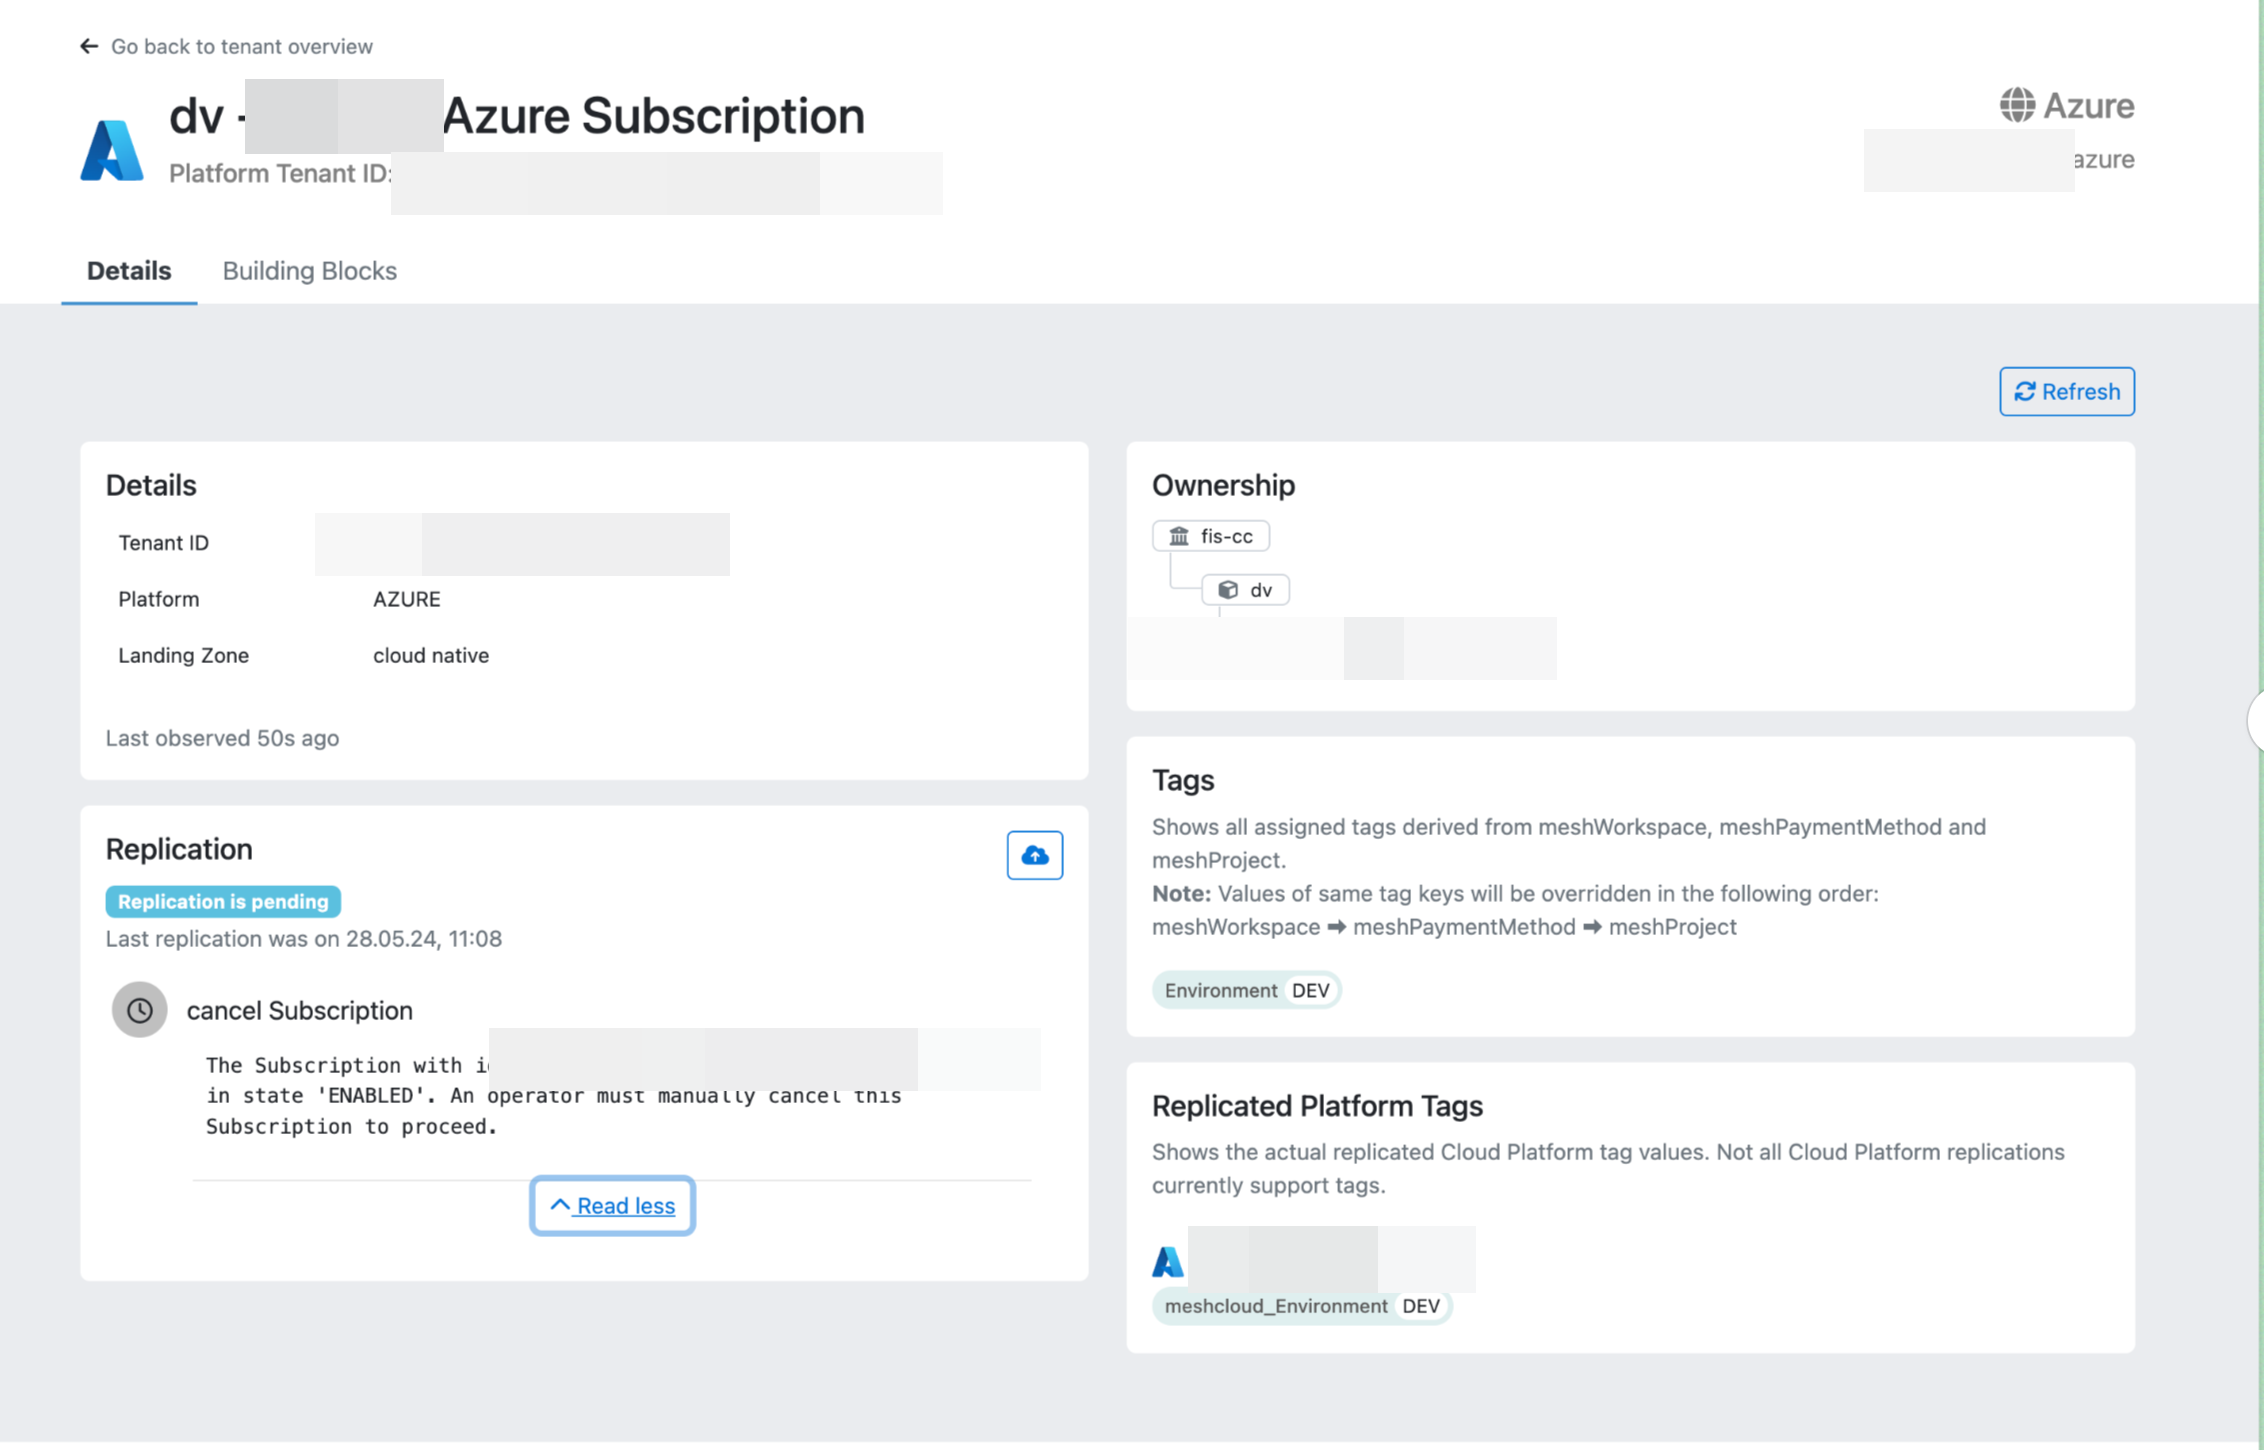2264x1450 pixels.
Task: Click the Last observed 50s ago text
Action: coord(222,738)
